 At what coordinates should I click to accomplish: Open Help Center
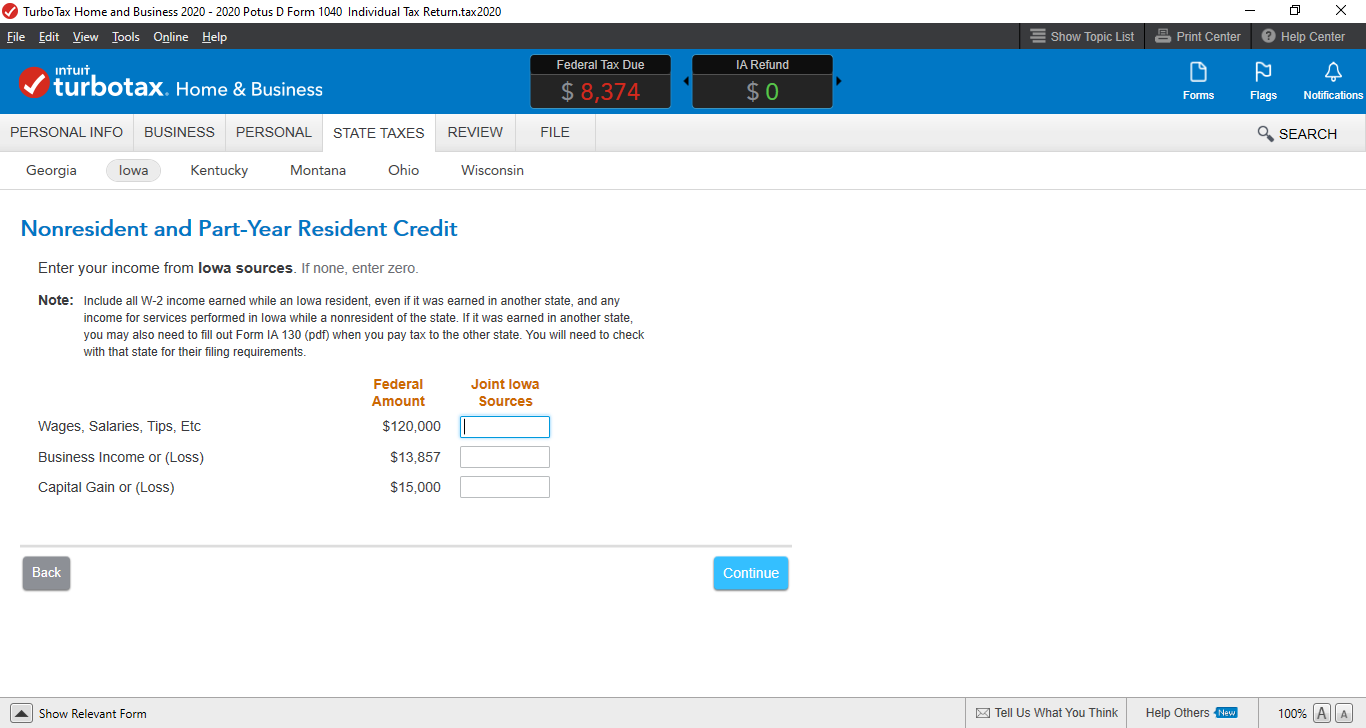(x=1303, y=36)
